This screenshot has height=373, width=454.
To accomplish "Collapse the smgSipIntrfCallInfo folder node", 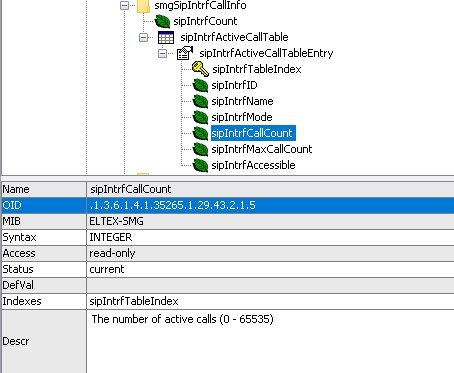I will point(124,5).
